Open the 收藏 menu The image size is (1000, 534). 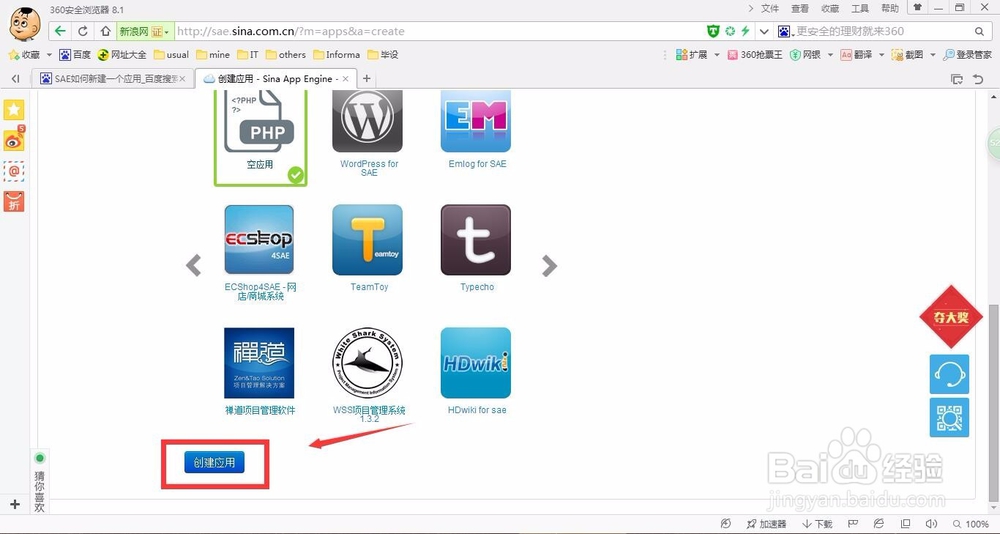pyautogui.click(x=830, y=8)
